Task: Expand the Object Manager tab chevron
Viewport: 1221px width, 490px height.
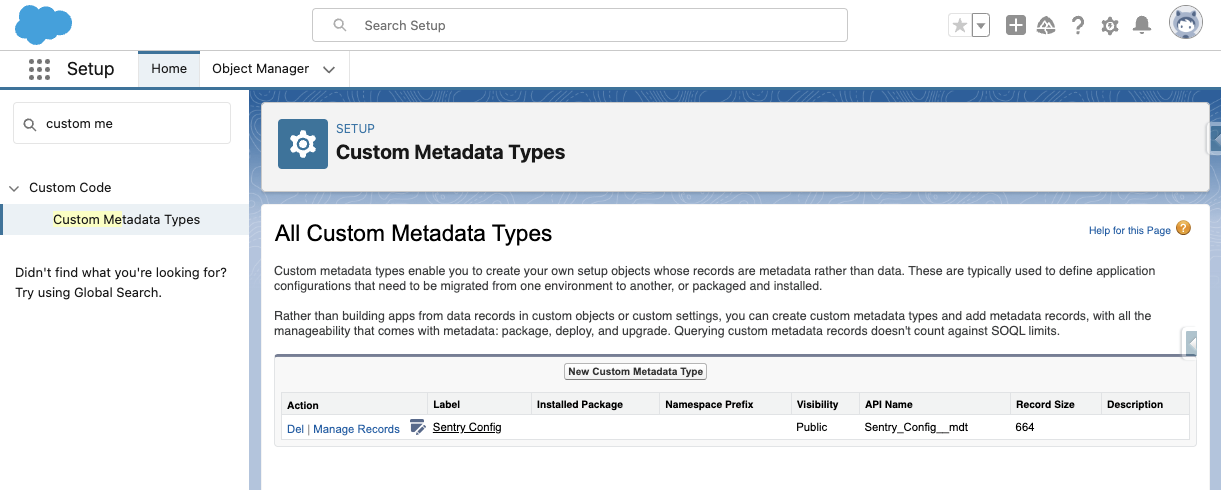Action: pos(329,69)
